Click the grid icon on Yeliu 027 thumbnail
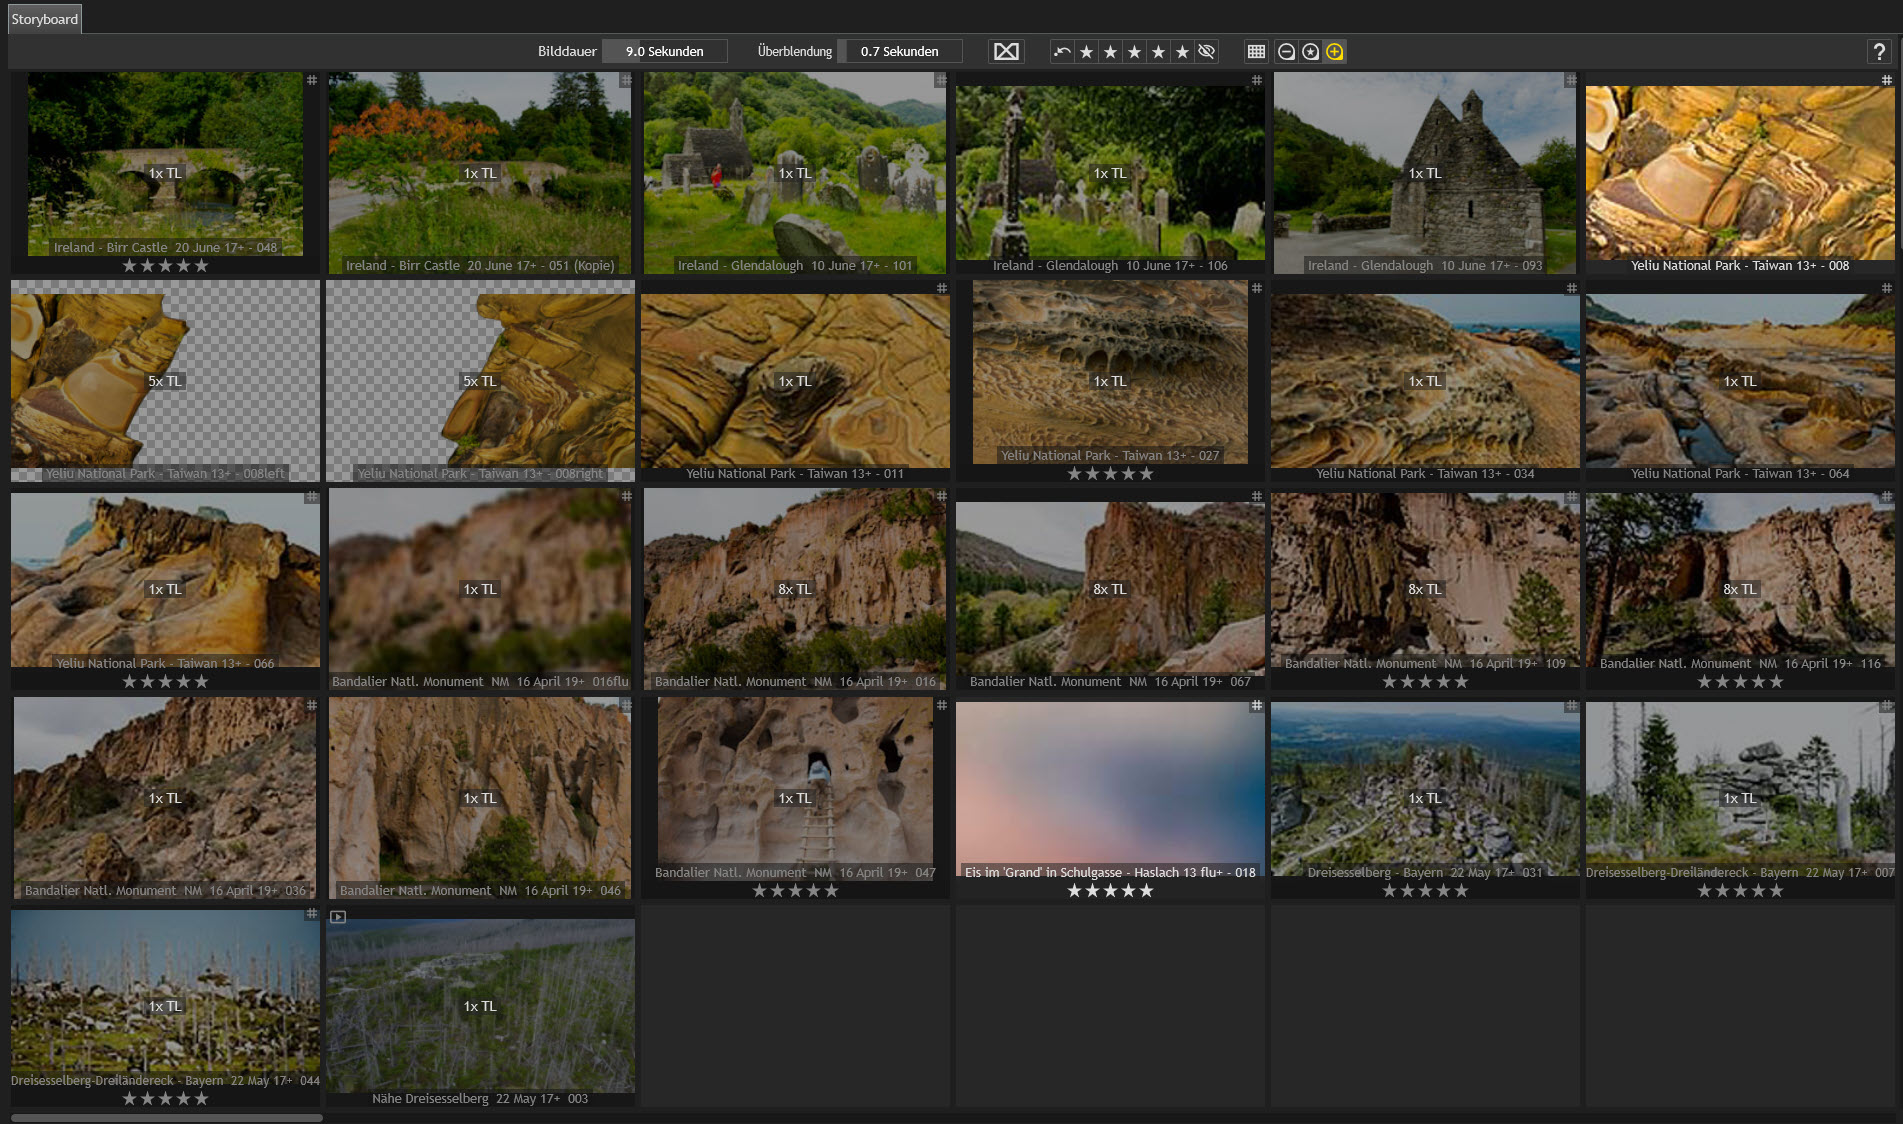The height and width of the screenshot is (1124, 1903). (1257, 288)
